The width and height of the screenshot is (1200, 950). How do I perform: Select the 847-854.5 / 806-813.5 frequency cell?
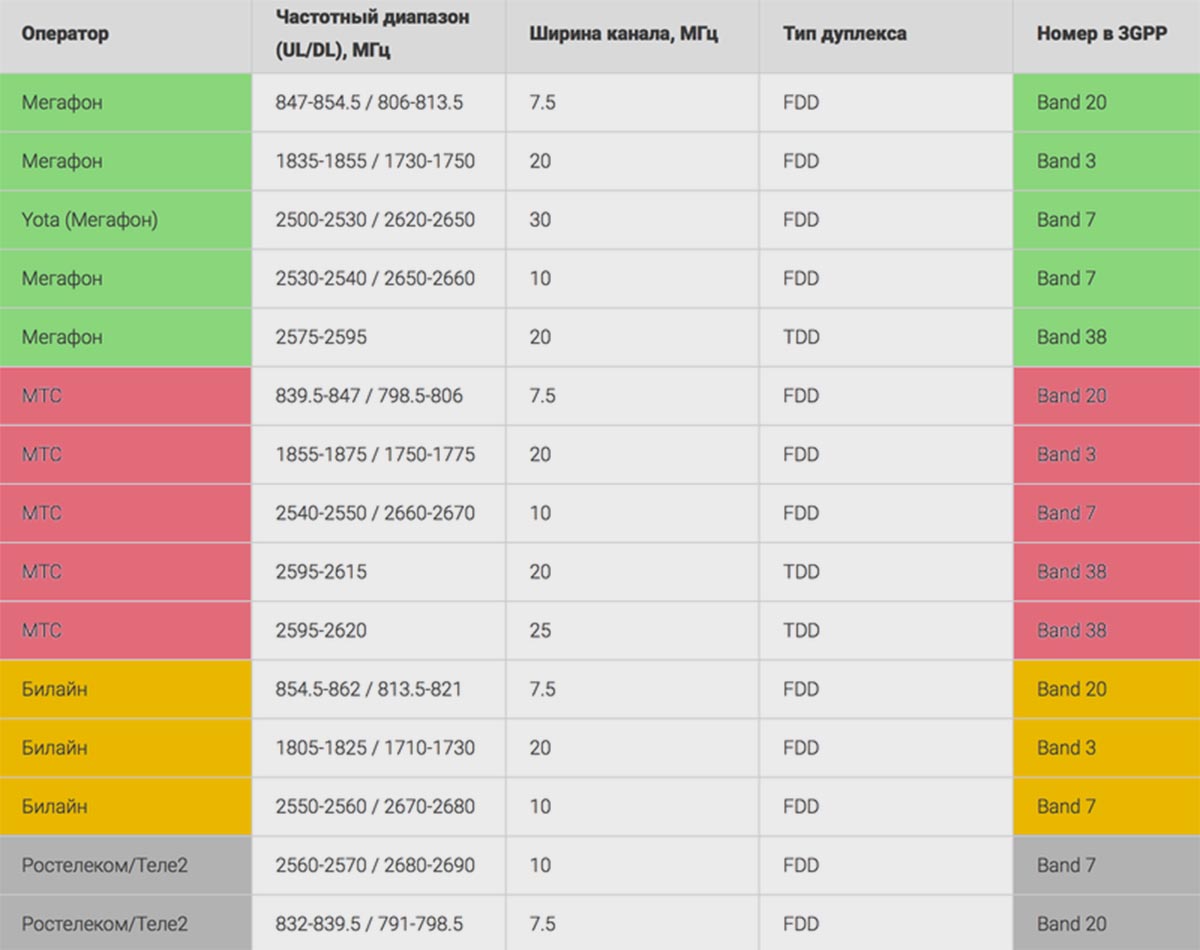(x=369, y=103)
